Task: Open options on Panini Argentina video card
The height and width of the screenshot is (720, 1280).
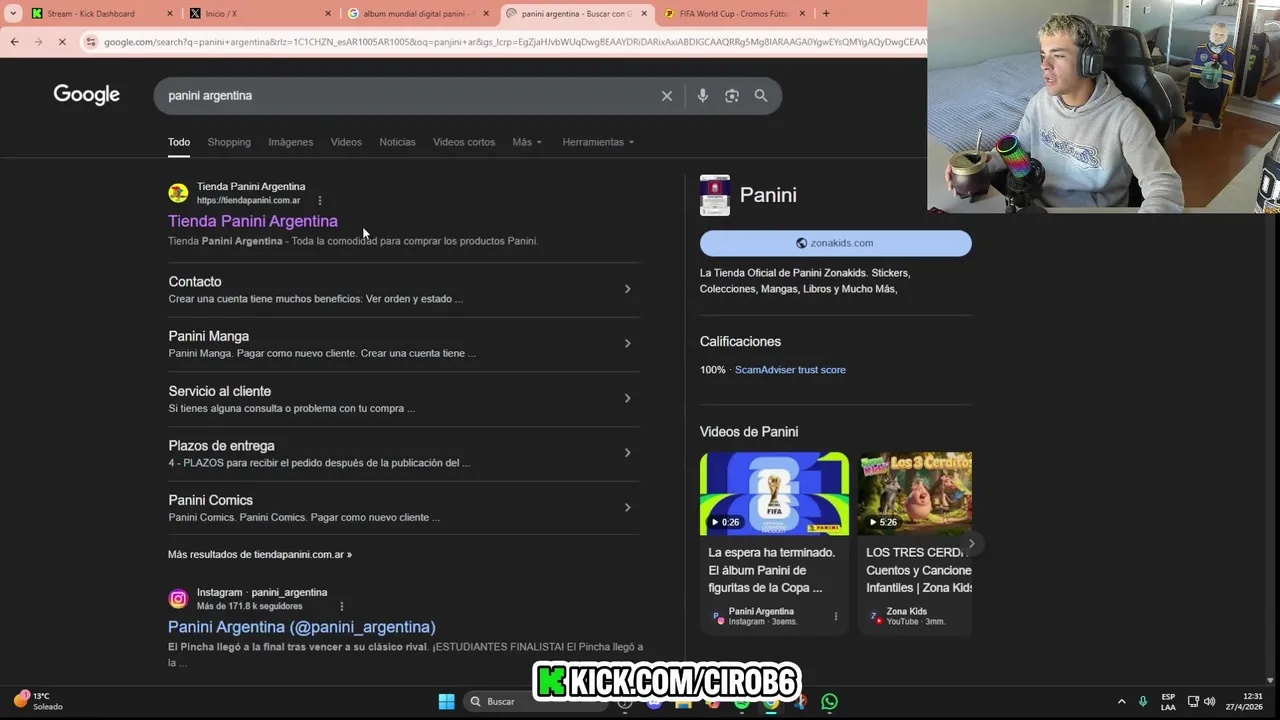Action: click(x=836, y=617)
